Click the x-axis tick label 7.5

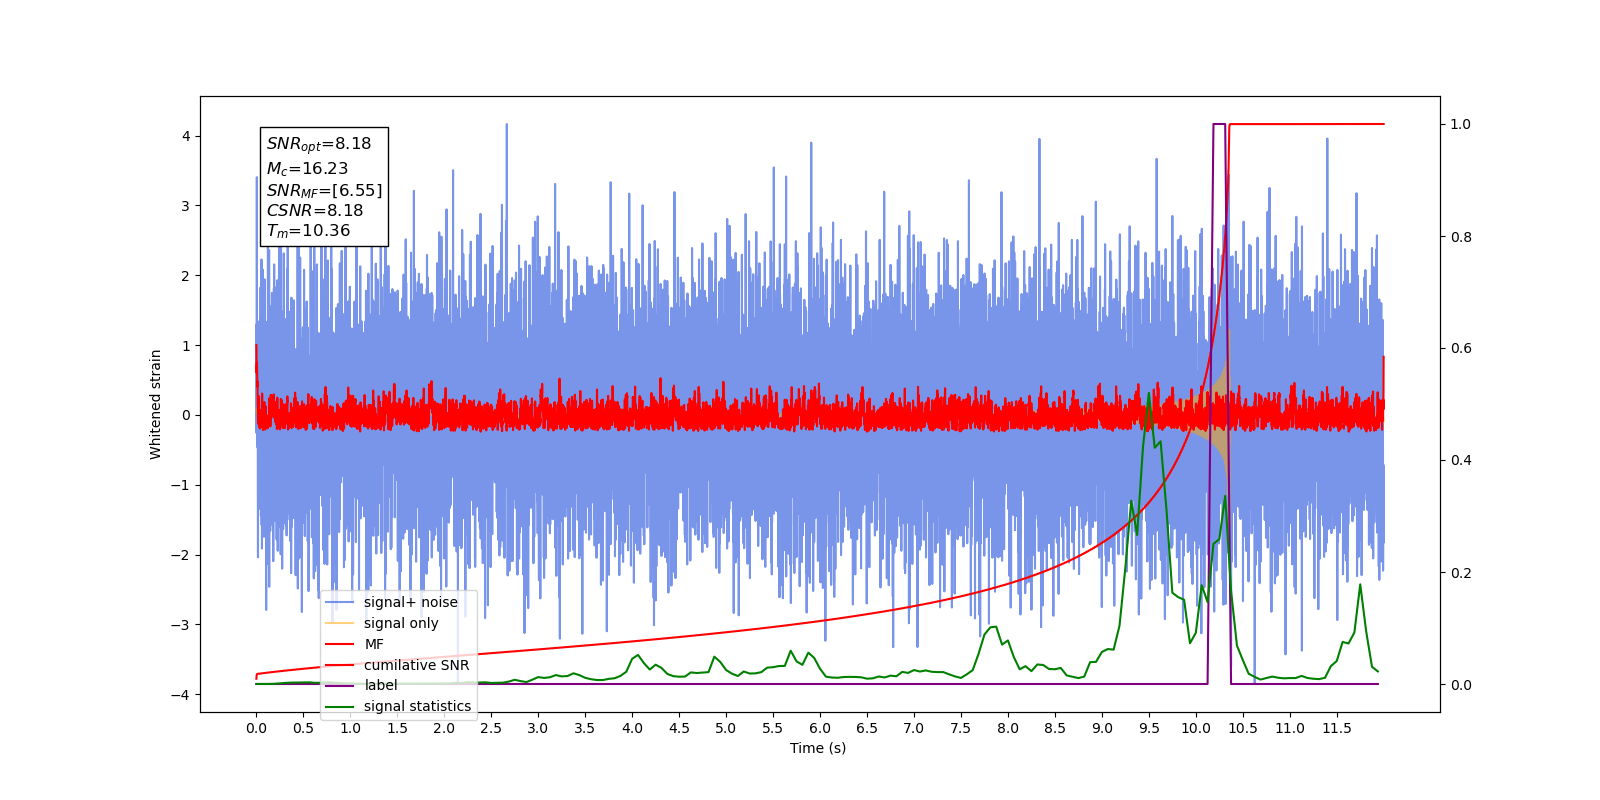(x=961, y=728)
